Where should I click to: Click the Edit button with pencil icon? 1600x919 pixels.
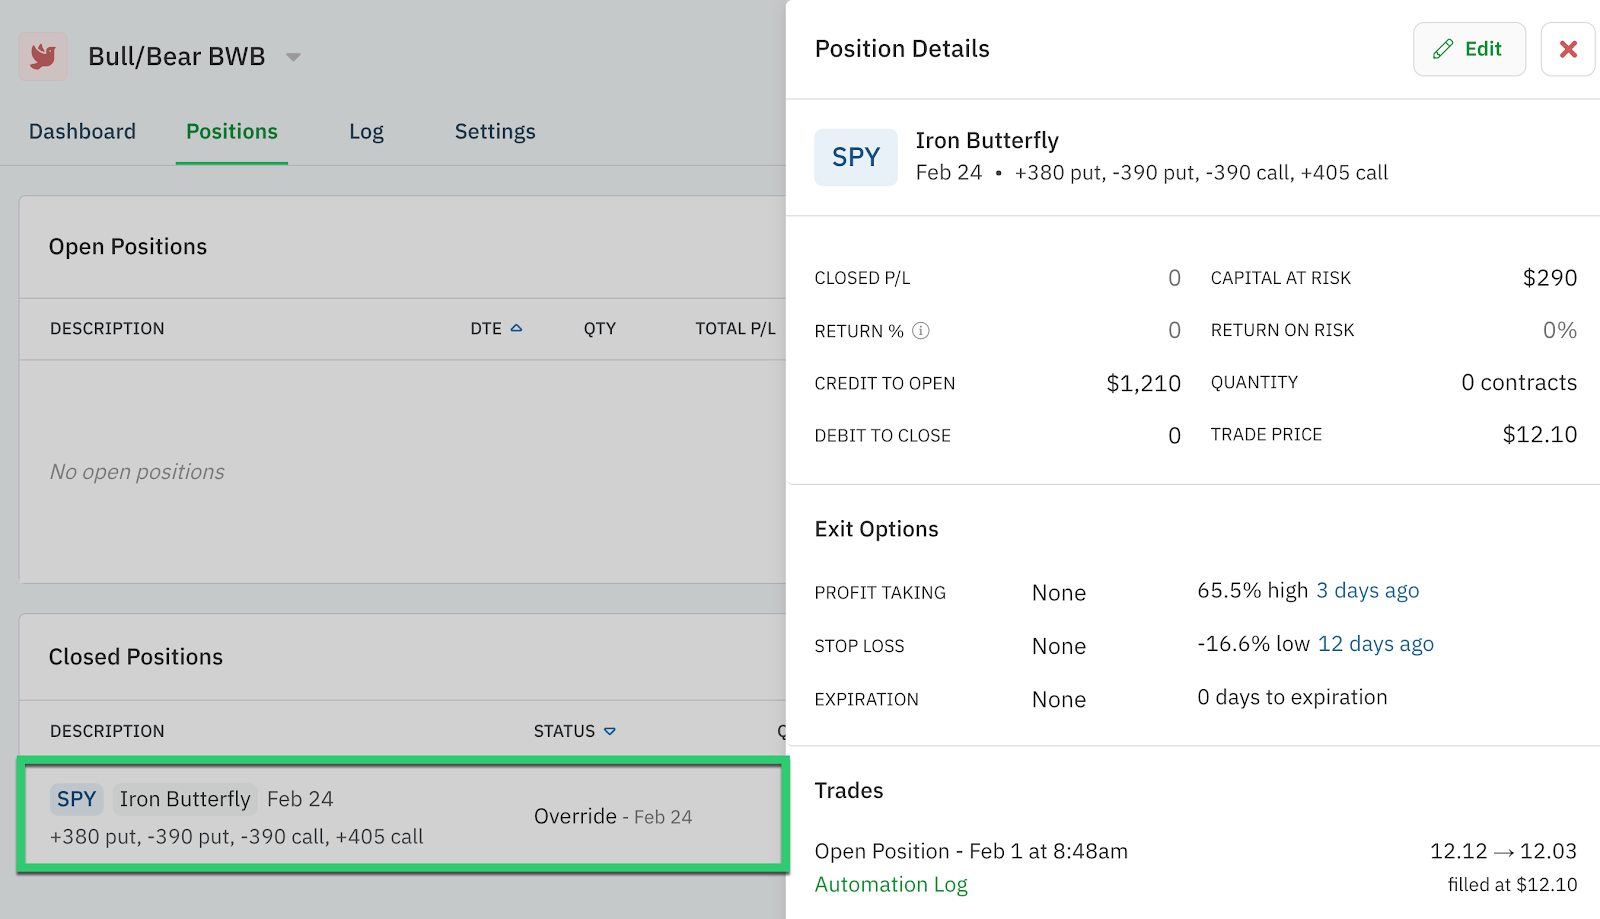pyautogui.click(x=1468, y=49)
